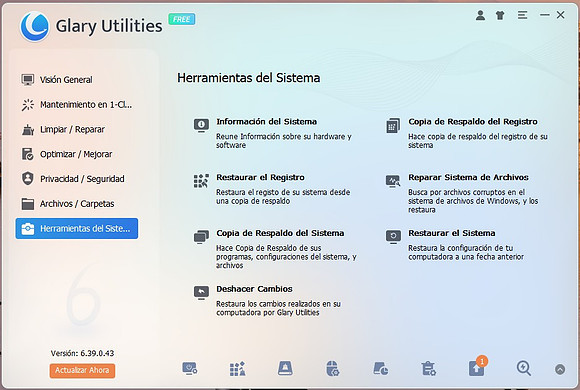The height and width of the screenshot is (390, 580).
Task: Click the Optimizar checklist icon
Action: coord(28,154)
